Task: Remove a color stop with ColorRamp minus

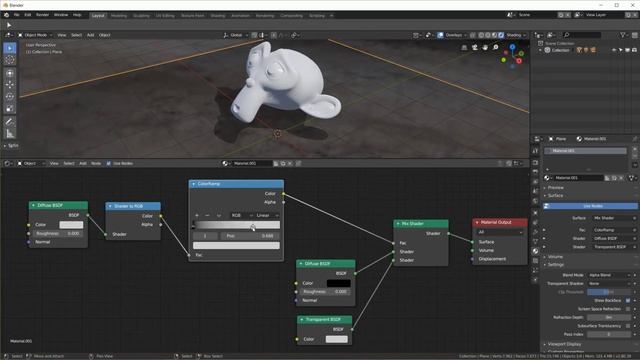Action: [207, 215]
